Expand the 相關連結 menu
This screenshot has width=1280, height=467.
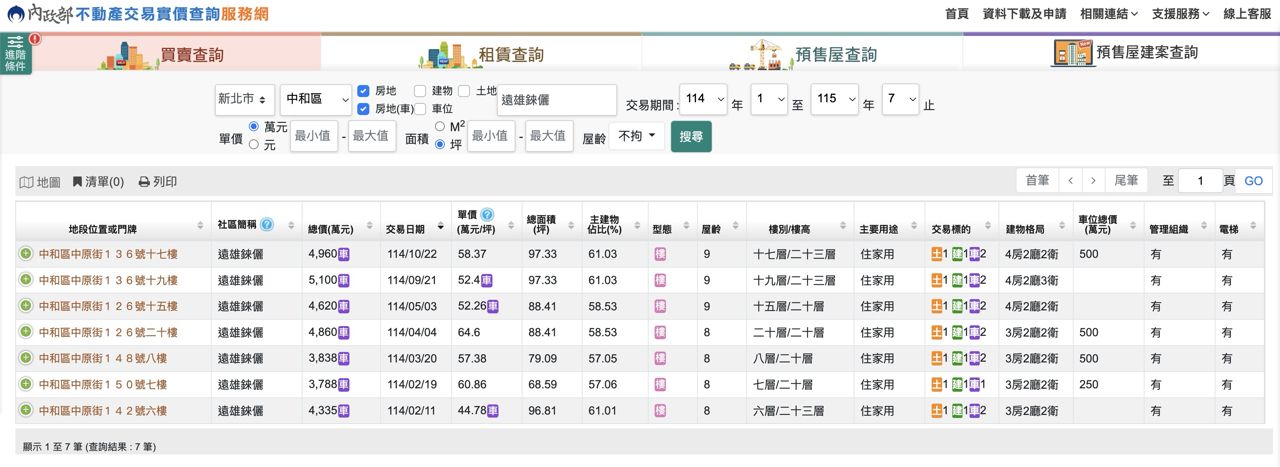click(x=1109, y=14)
